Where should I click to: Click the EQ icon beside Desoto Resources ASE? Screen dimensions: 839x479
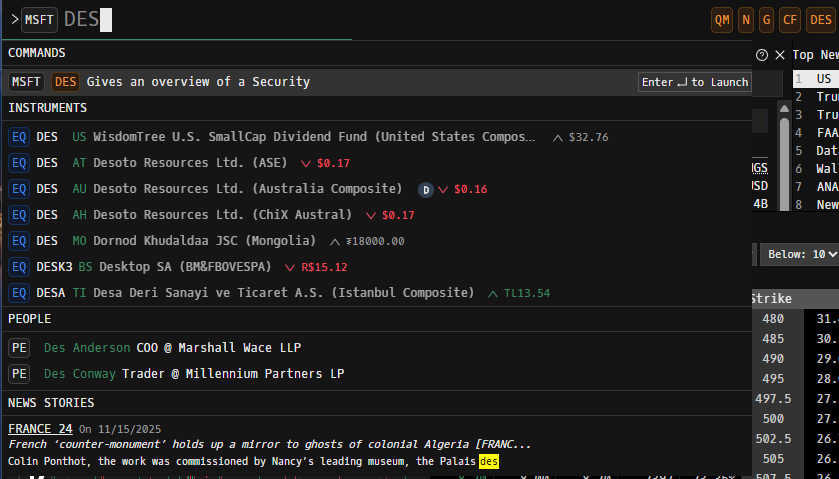pos(19,163)
